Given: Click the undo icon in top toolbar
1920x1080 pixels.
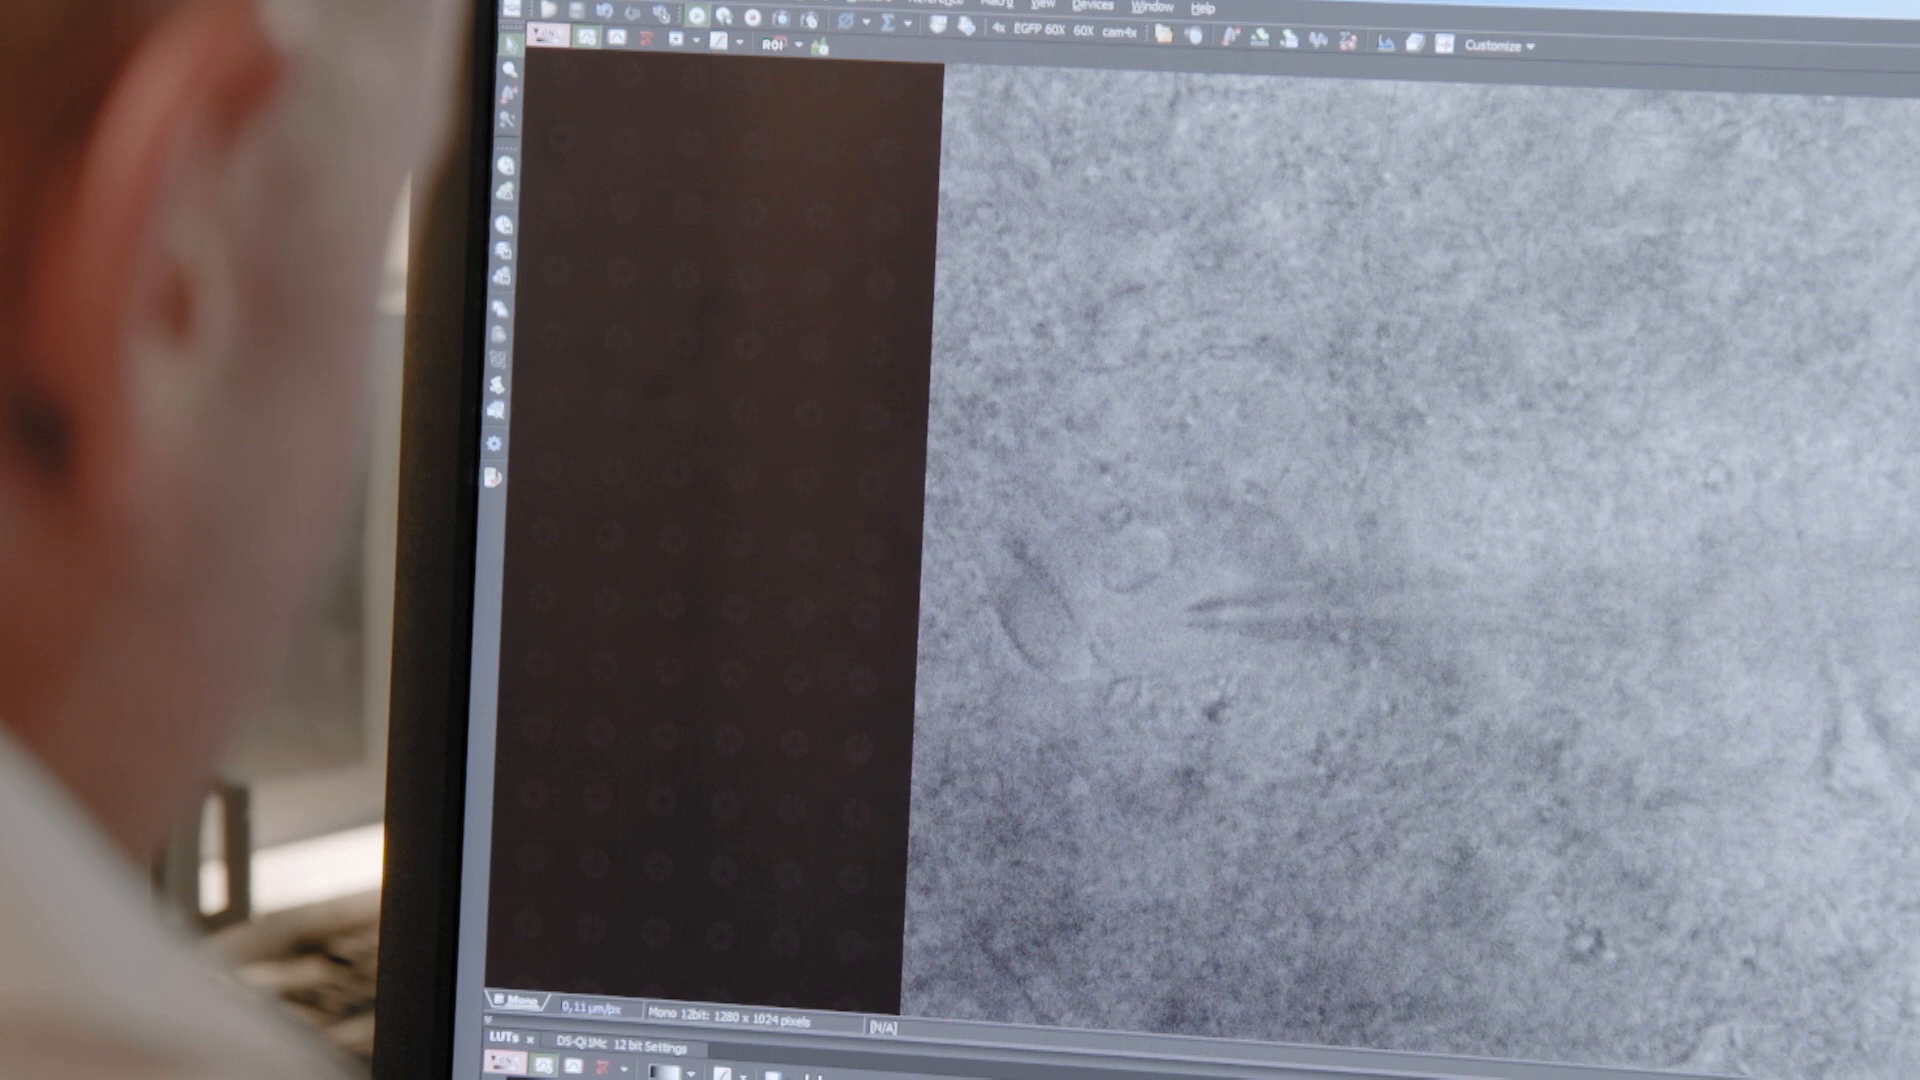Looking at the screenshot, I should pos(605,12).
